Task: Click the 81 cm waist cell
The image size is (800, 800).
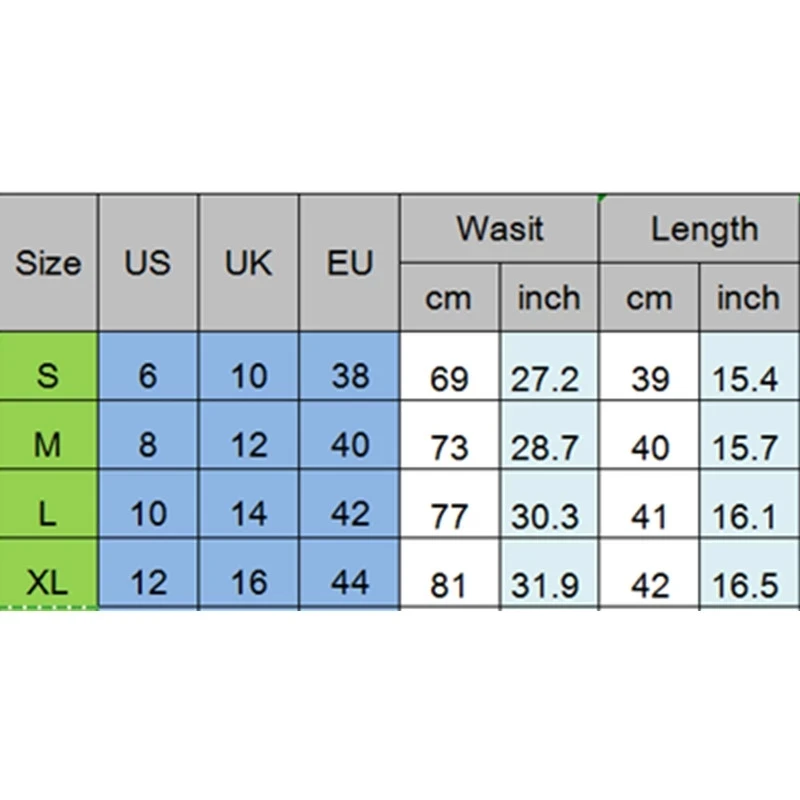Action: pyautogui.click(x=448, y=584)
